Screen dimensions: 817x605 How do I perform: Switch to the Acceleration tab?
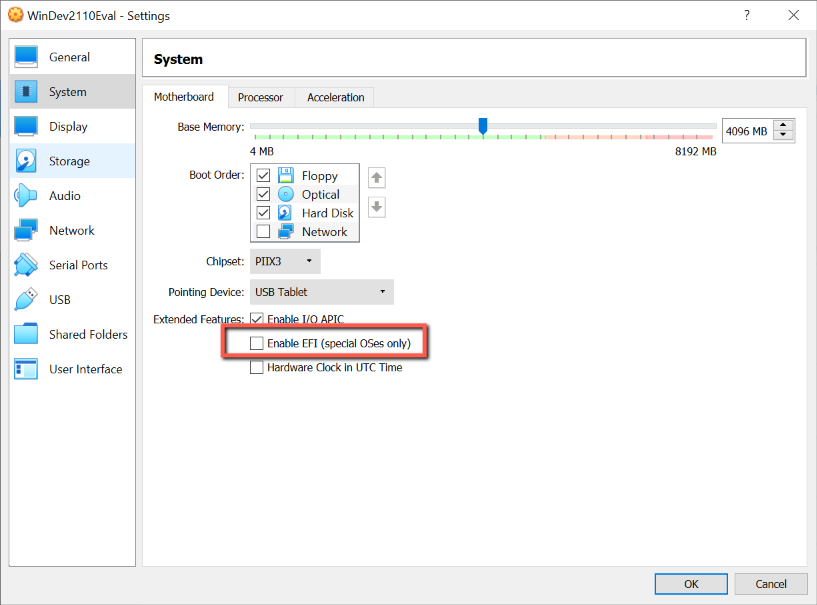[336, 97]
